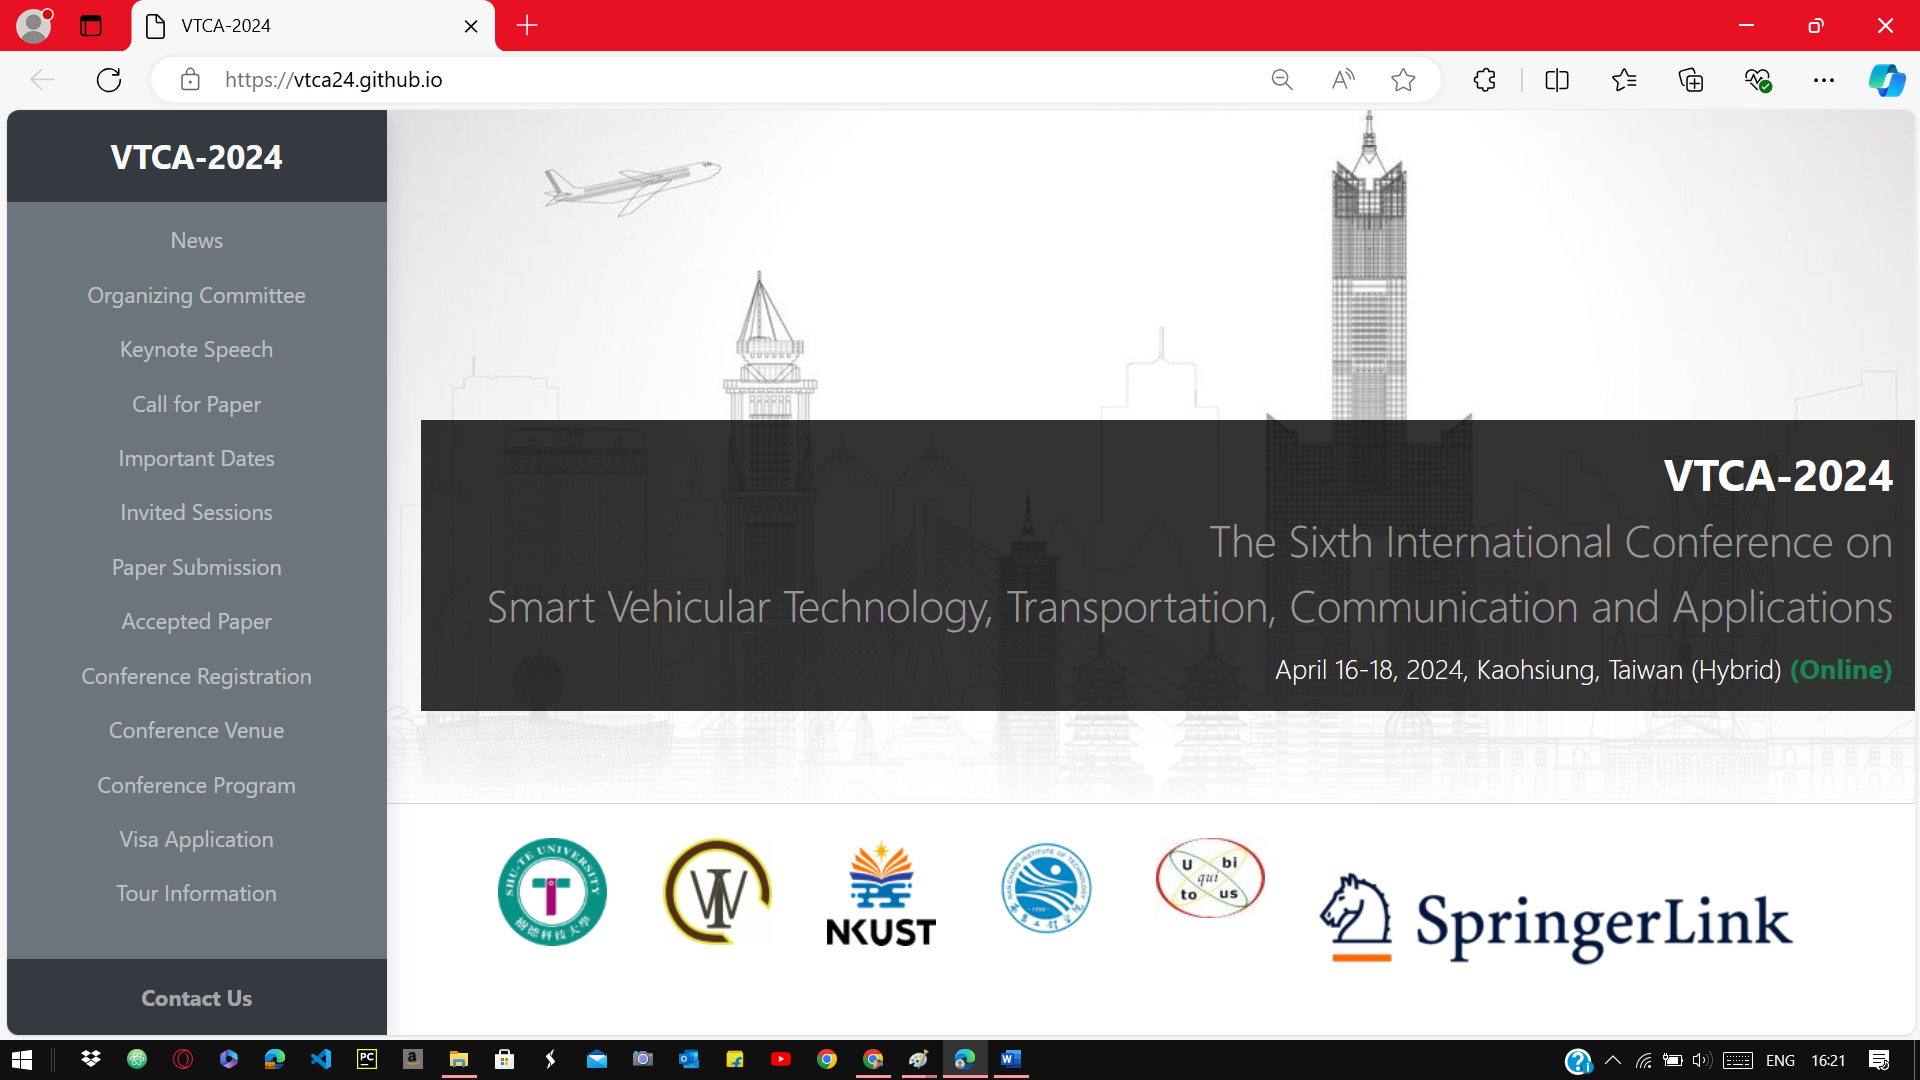
Task: Open Paint from the taskbar
Action: [919, 1059]
